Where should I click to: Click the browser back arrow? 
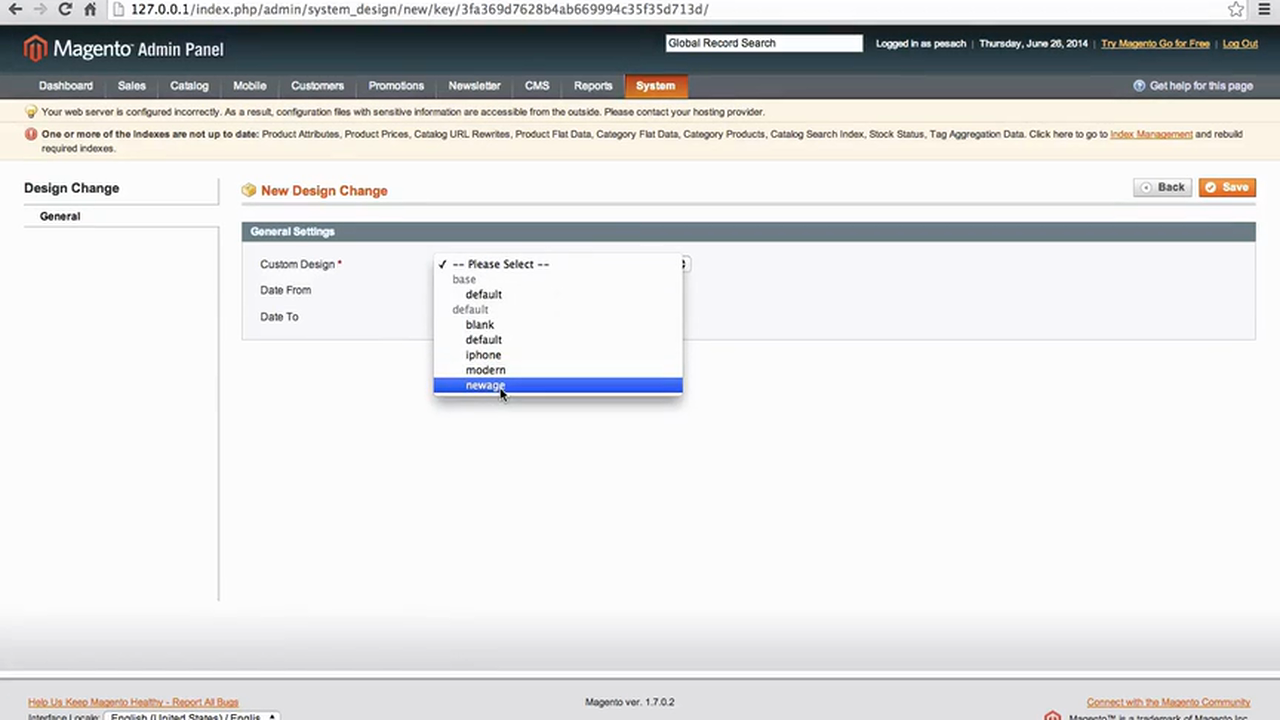coord(15,9)
